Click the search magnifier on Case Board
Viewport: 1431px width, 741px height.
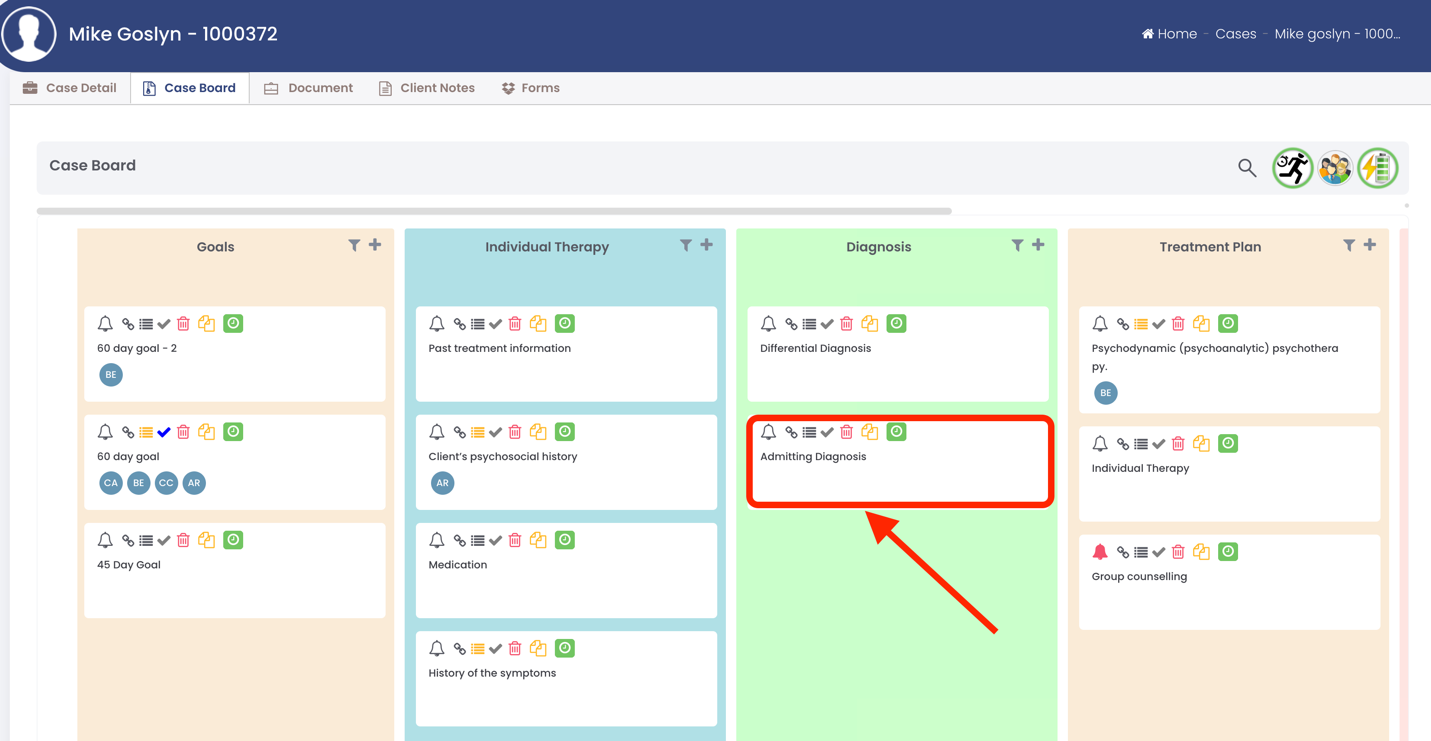pos(1246,168)
